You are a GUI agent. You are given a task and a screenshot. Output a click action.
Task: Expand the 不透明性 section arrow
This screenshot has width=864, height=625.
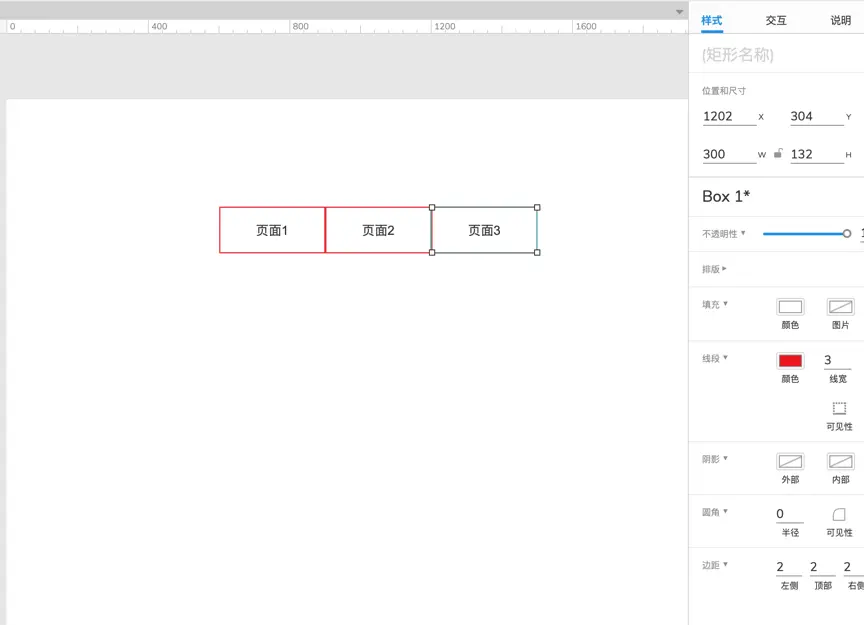coord(743,233)
